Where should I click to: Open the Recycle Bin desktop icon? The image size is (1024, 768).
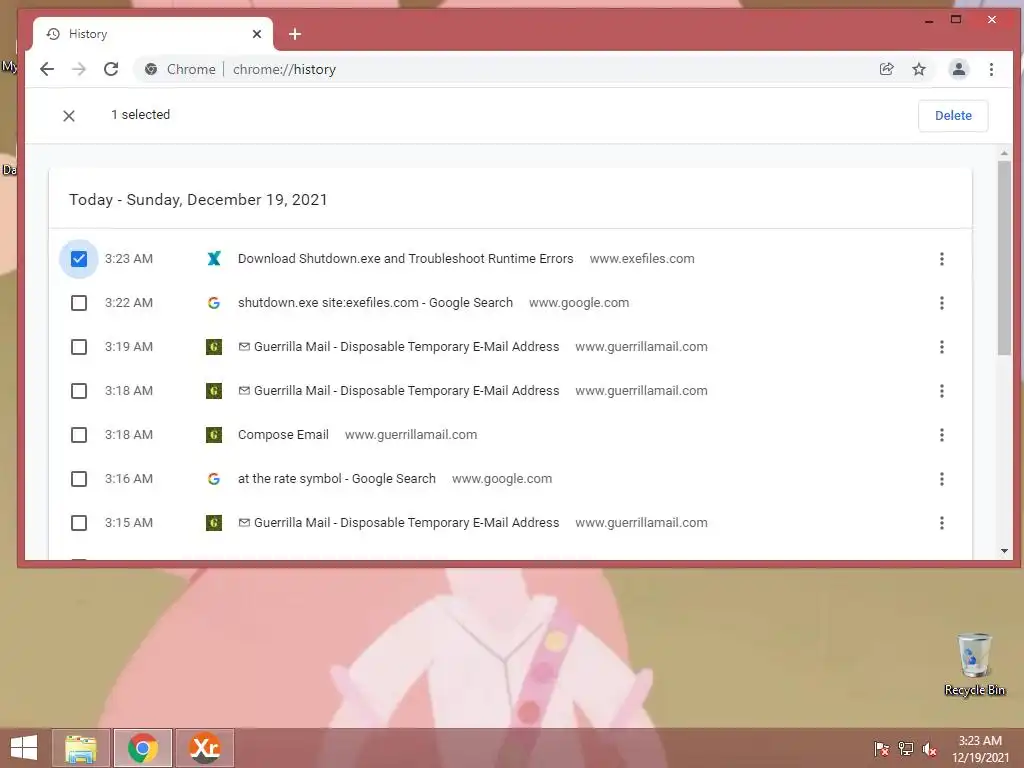[x=974, y=664]
